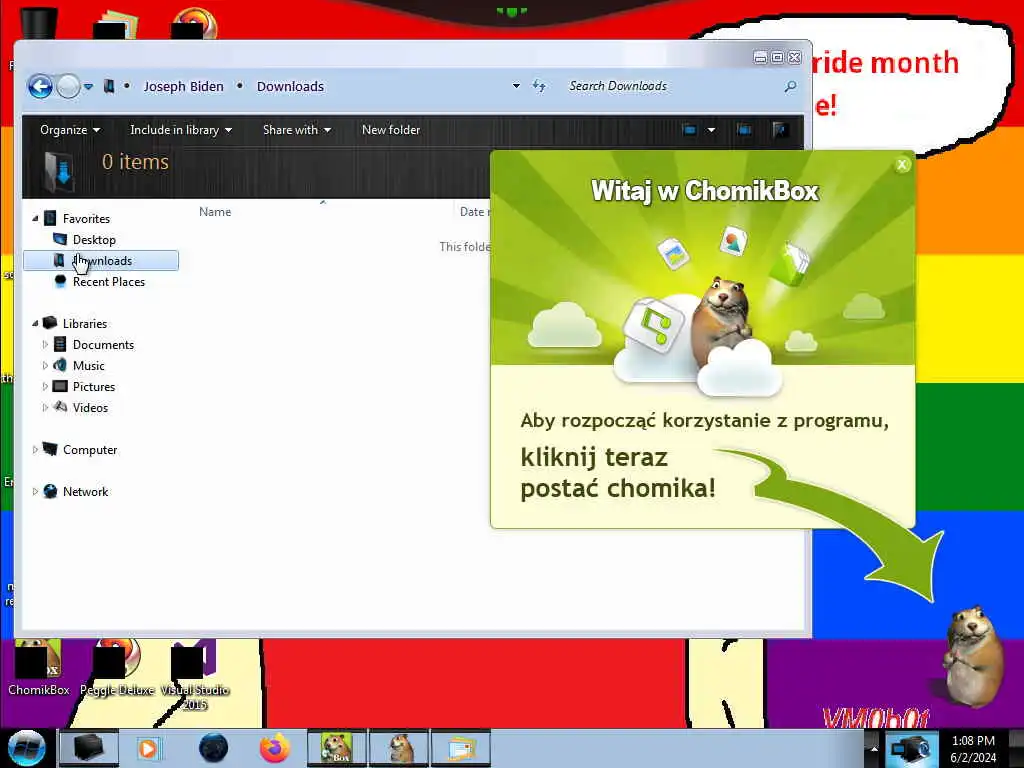Click the search magnifier icon
Viewport: 1024px width, 768px height.
(790, 86)
